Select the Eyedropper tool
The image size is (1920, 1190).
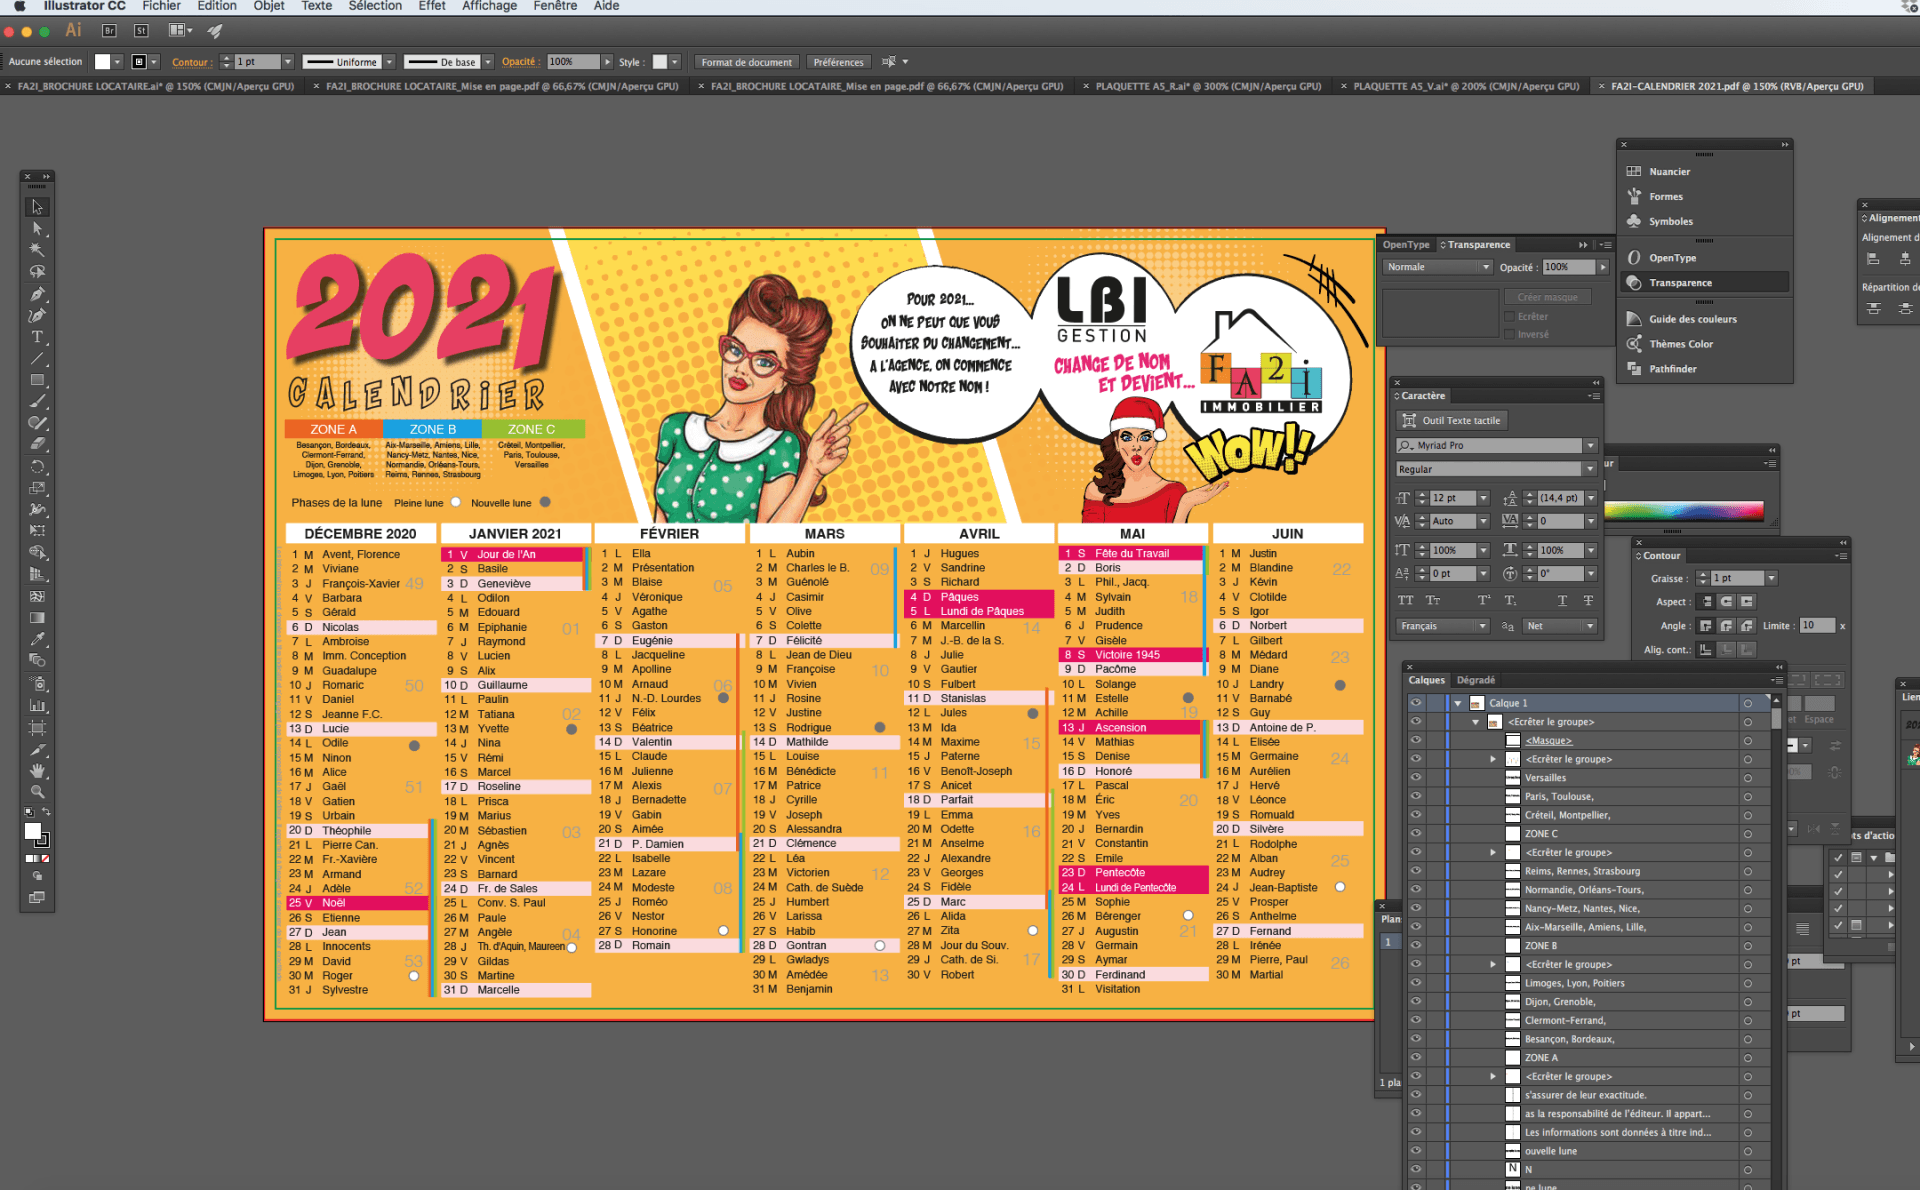click(37, 639)
